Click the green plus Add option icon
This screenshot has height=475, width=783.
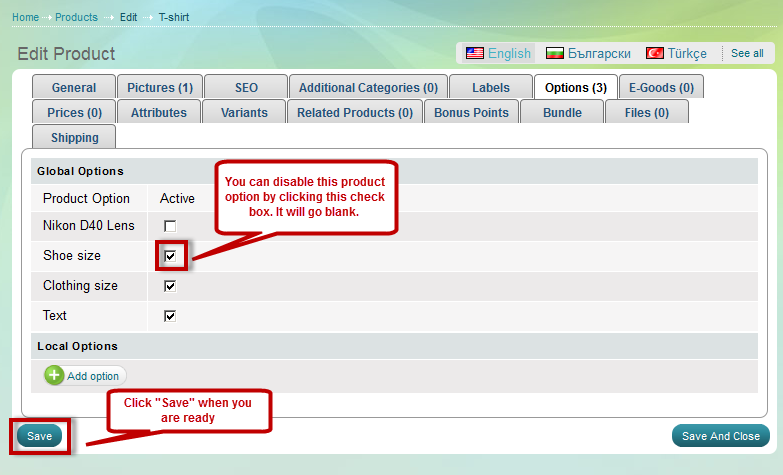[x=54, y=375]
